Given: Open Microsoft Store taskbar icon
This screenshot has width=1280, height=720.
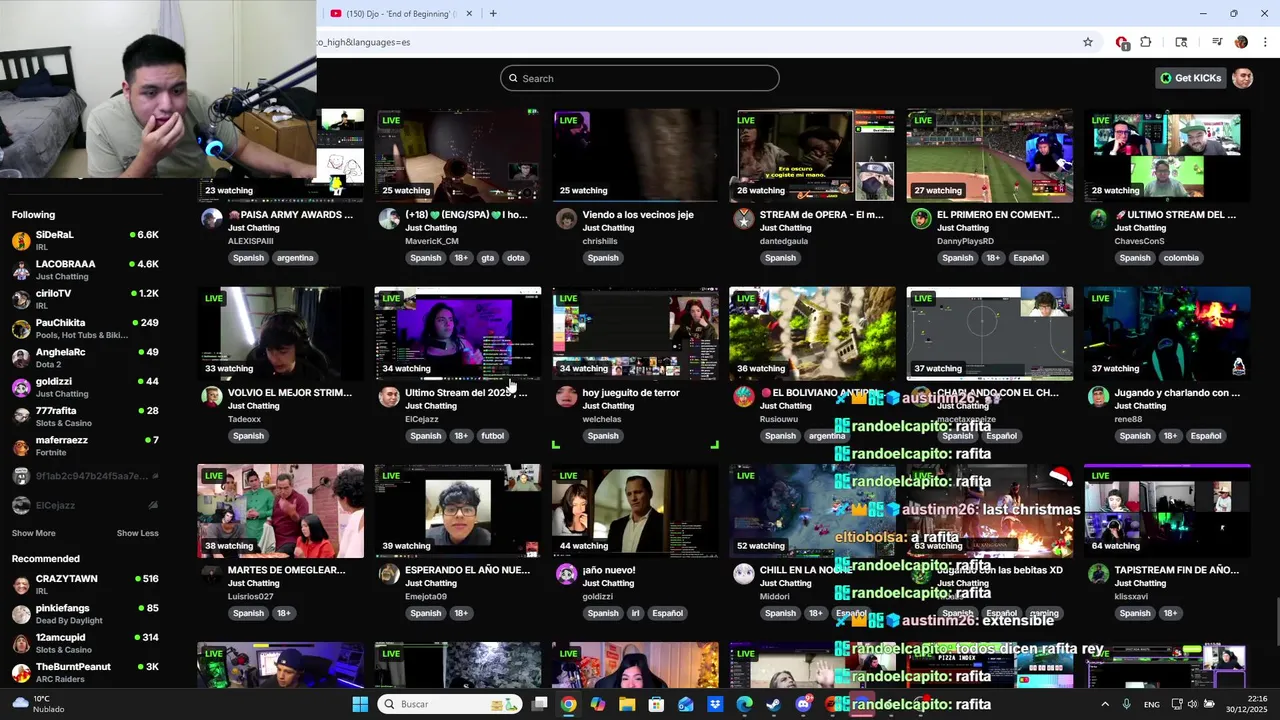Looking at the screenshot, I should (x=656, y=704).
